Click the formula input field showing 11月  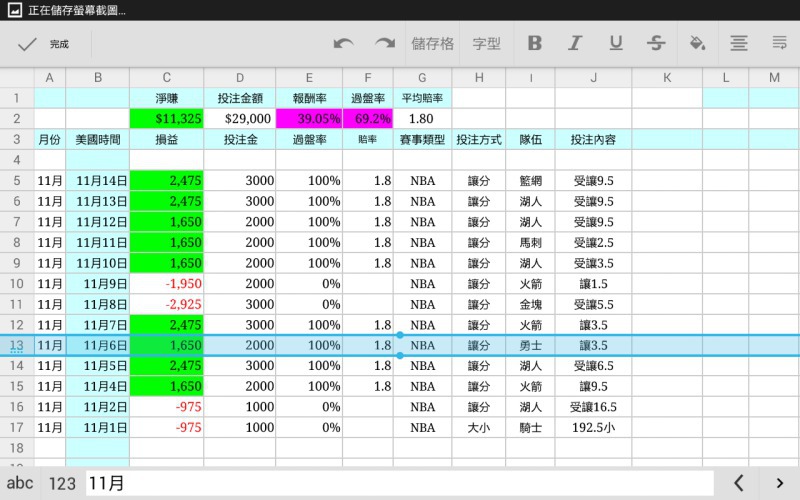click(399, 483)
